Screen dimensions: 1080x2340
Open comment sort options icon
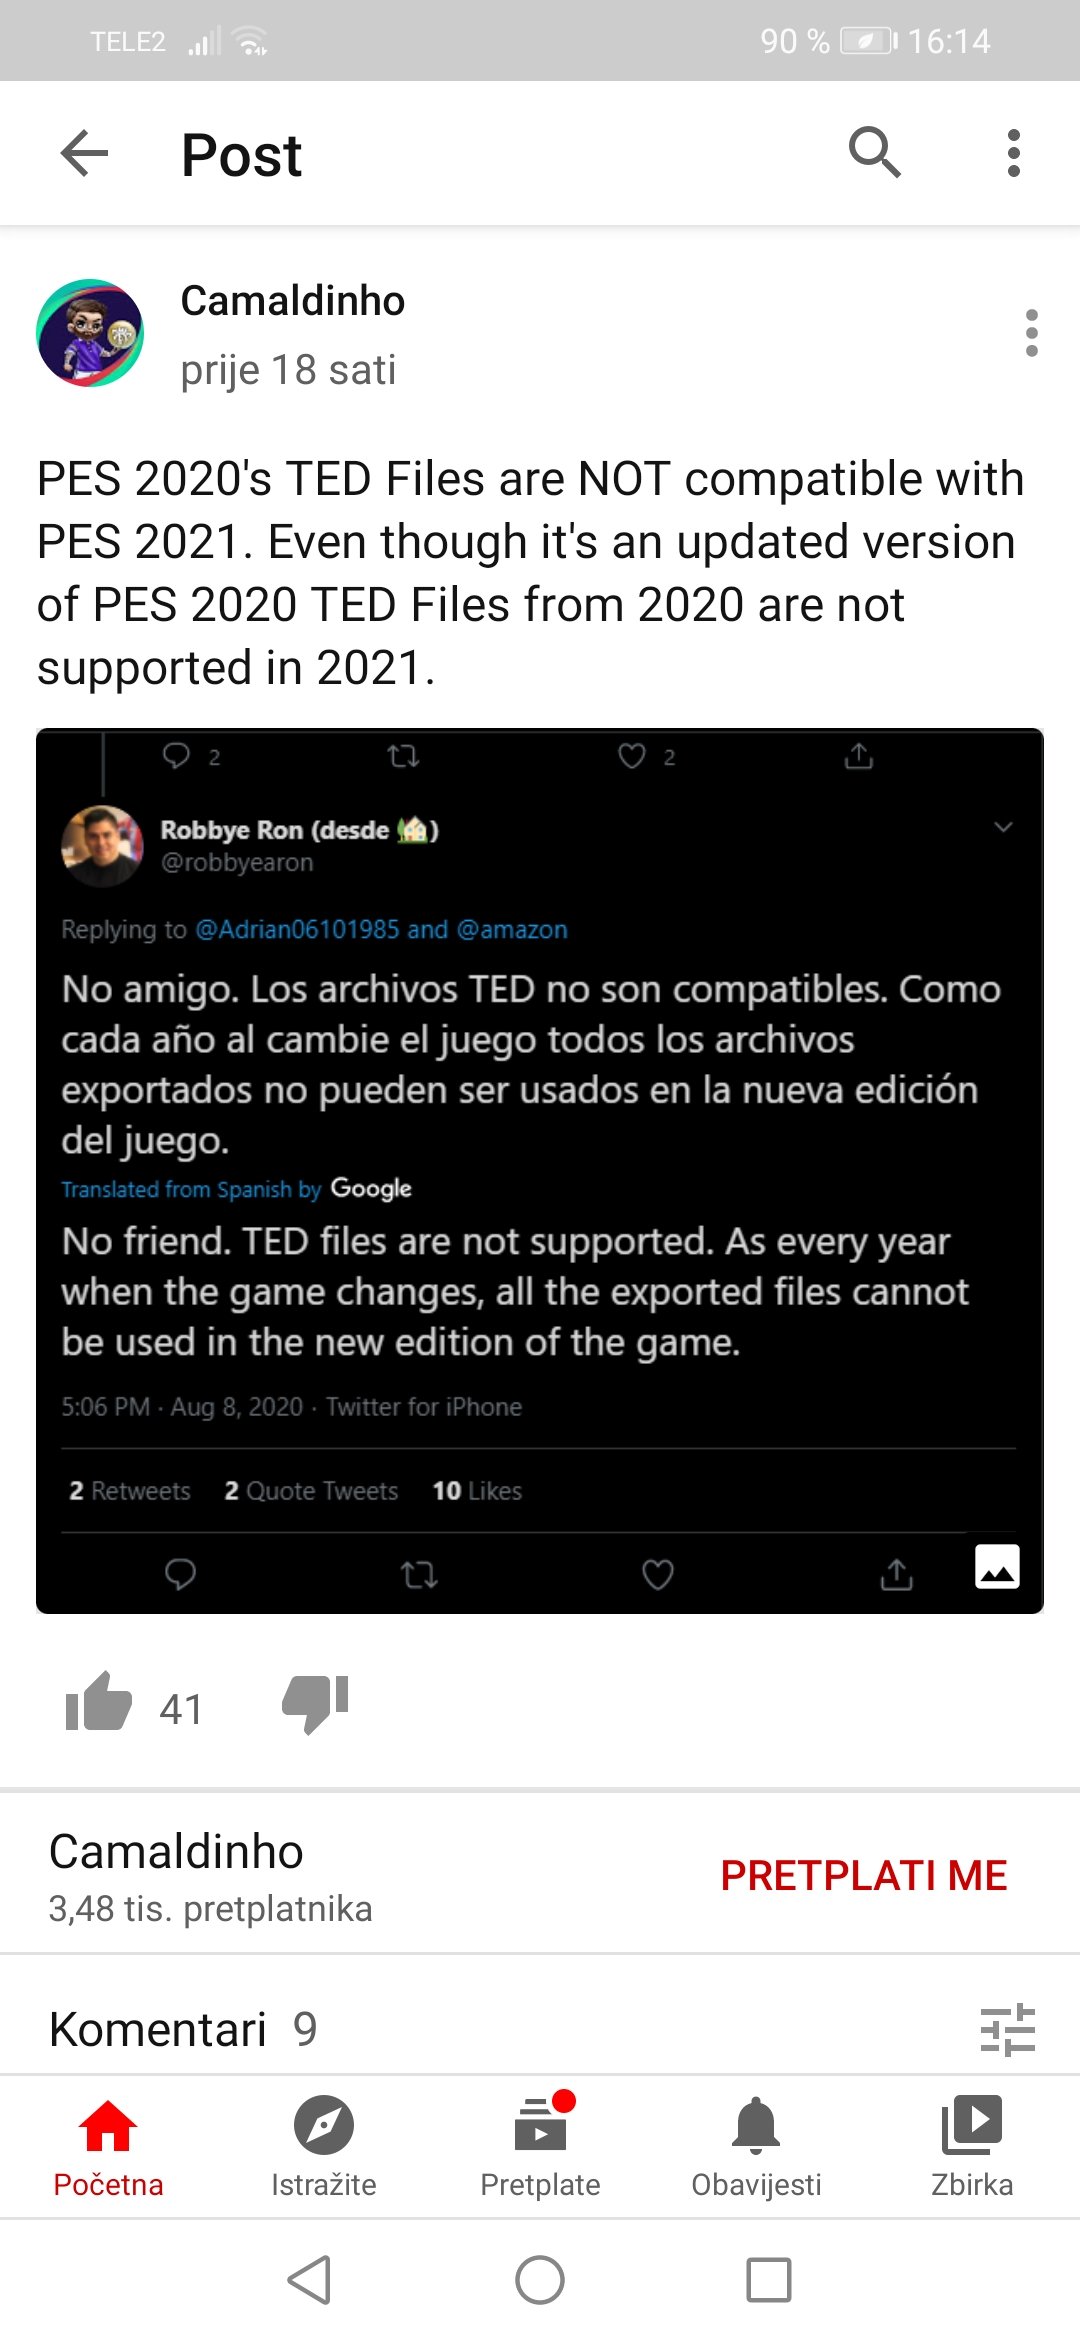click(1007, 2029)
